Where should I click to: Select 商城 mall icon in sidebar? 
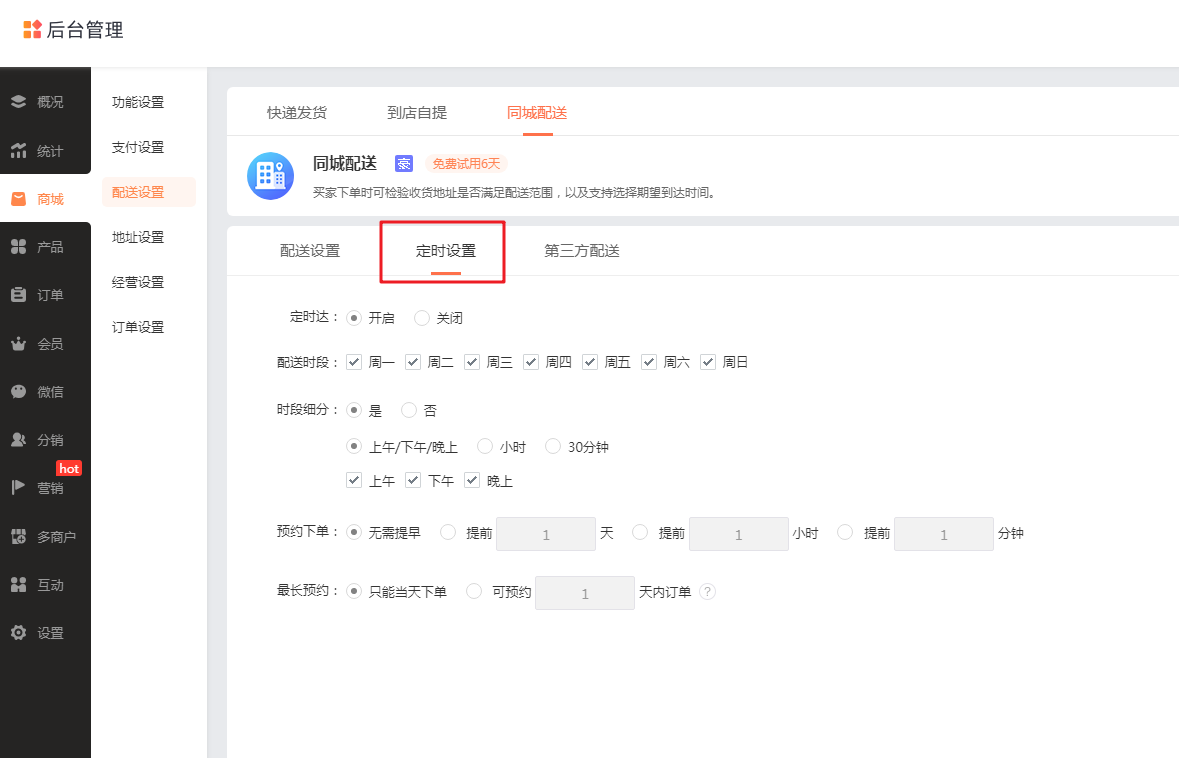click(19, 199)
